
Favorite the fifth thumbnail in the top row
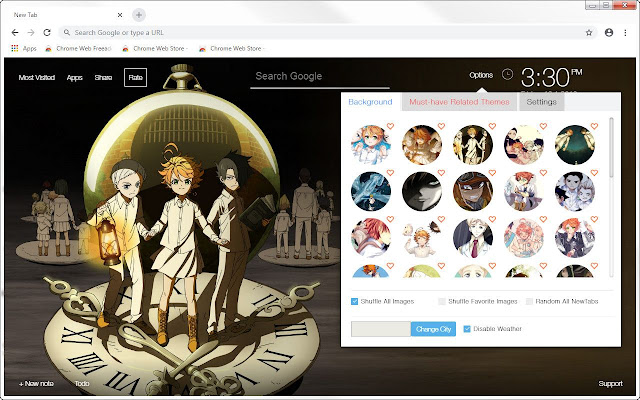(594, 126)
